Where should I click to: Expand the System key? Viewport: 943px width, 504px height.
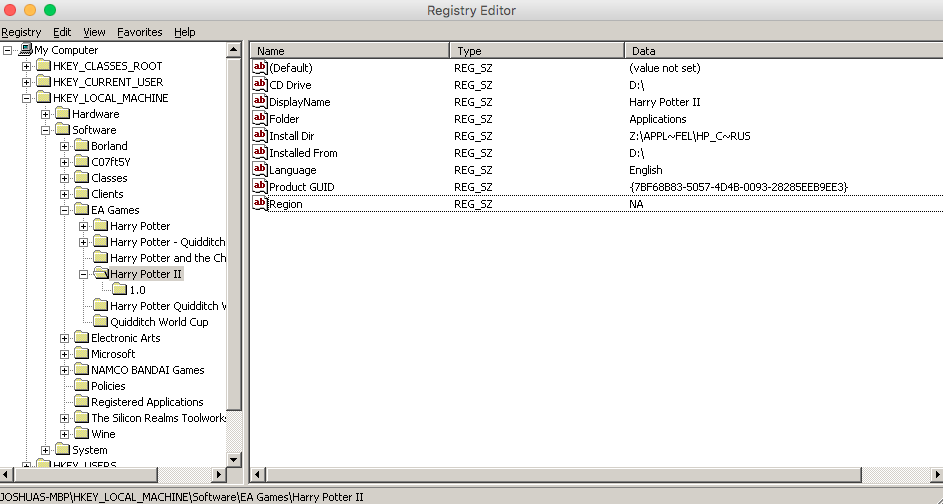tap(46, 450)
